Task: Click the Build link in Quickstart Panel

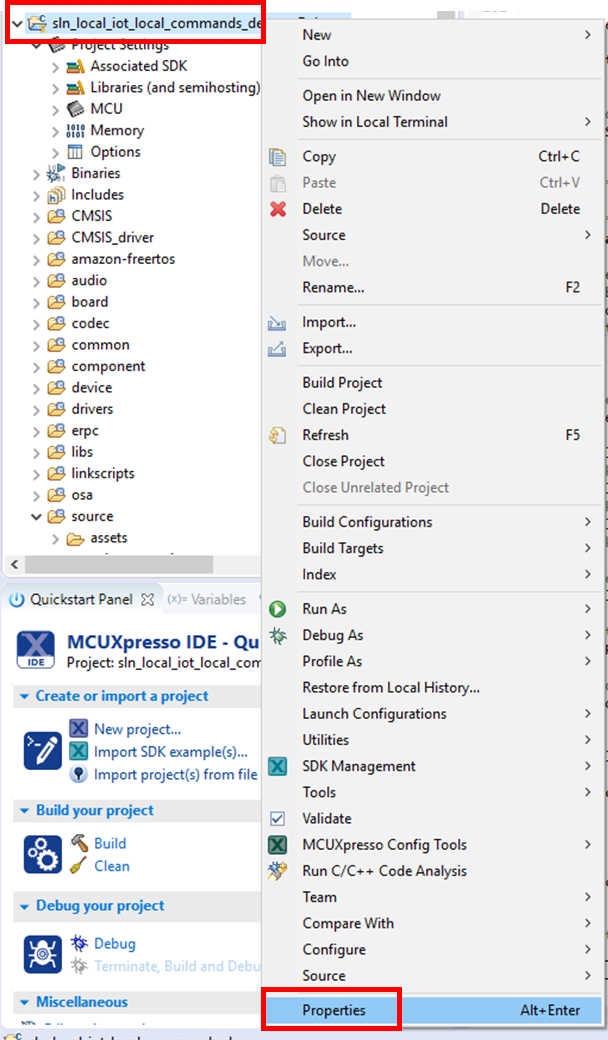Action: point(110,843)
